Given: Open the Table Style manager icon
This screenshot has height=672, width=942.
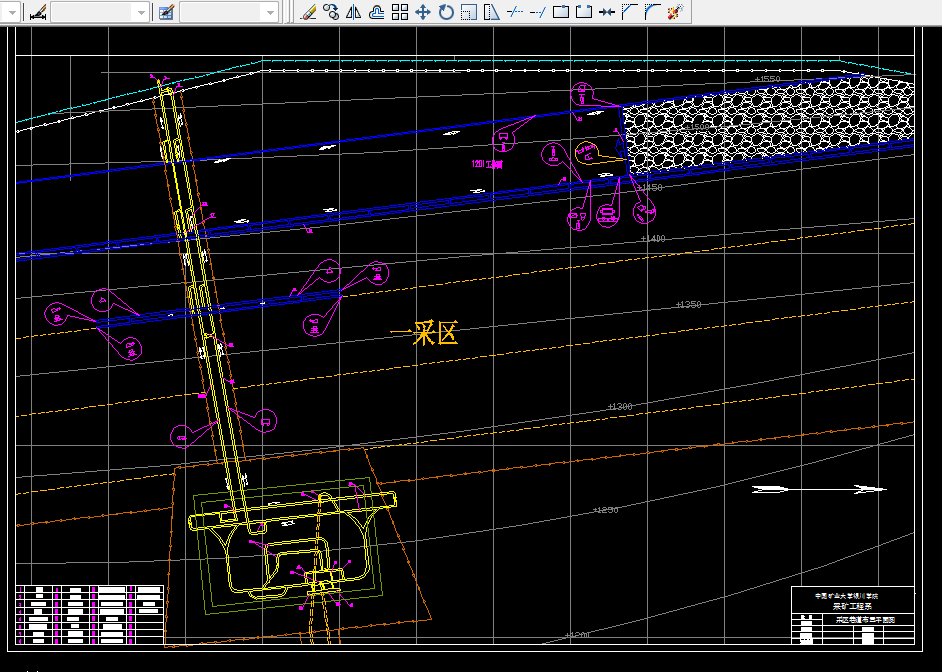Looking at the screenshot, I should coord(166,12).
